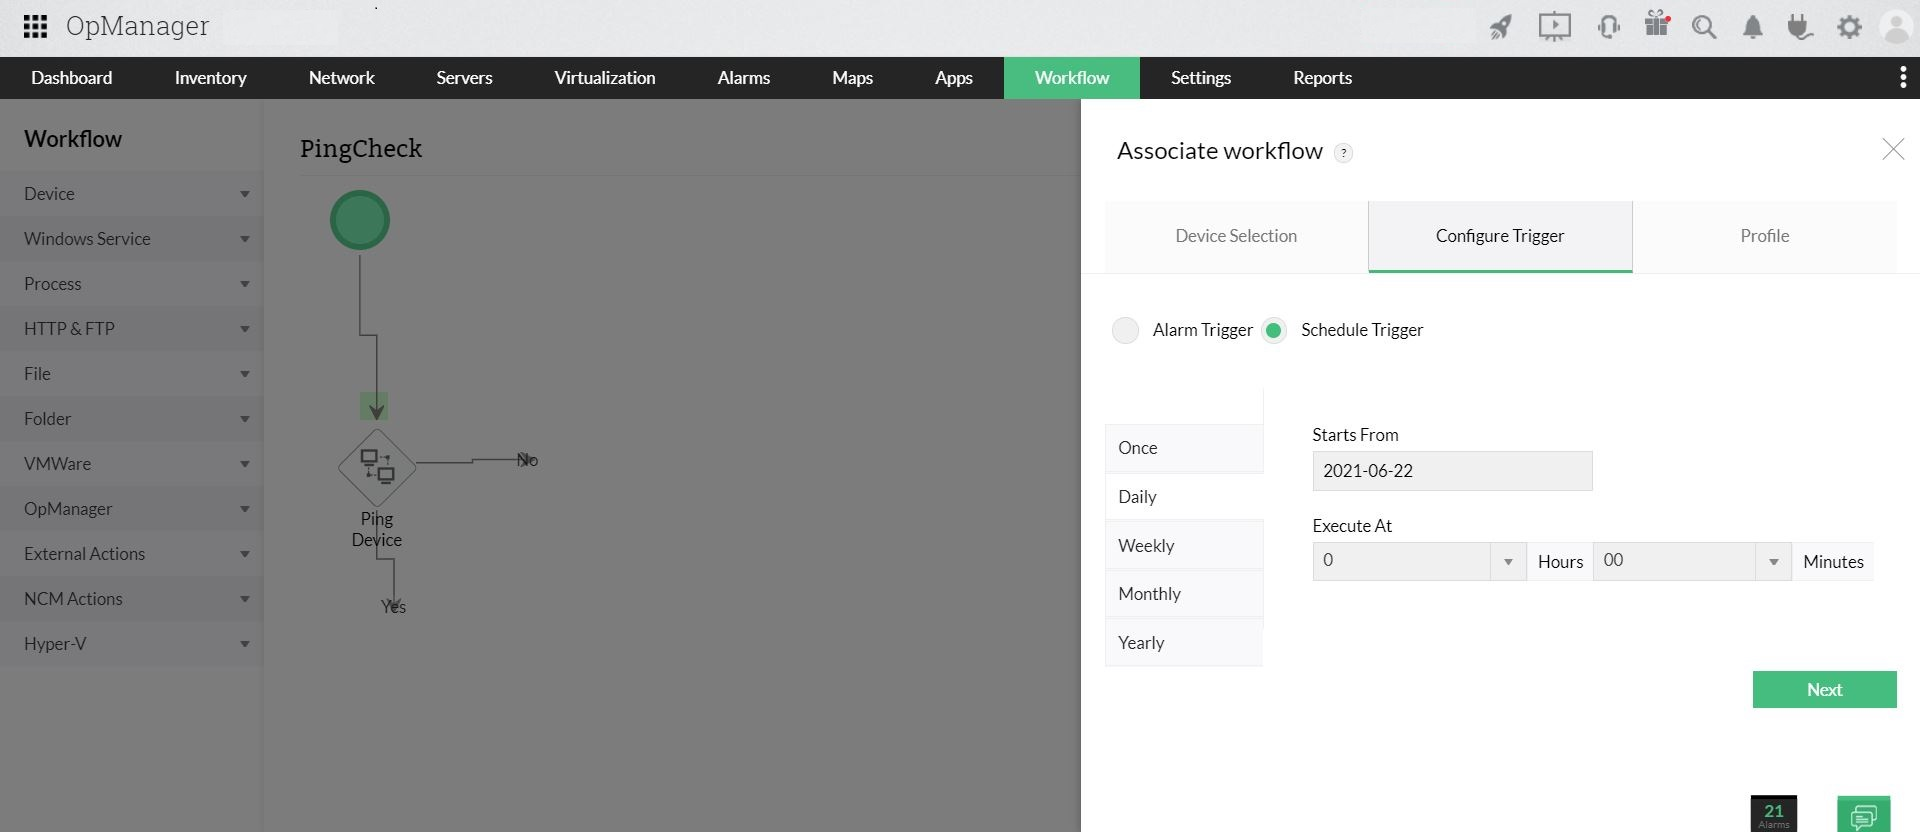Open the presentation screen icon
This screenshot has width=1920, height=832.
click(1555, 27)
